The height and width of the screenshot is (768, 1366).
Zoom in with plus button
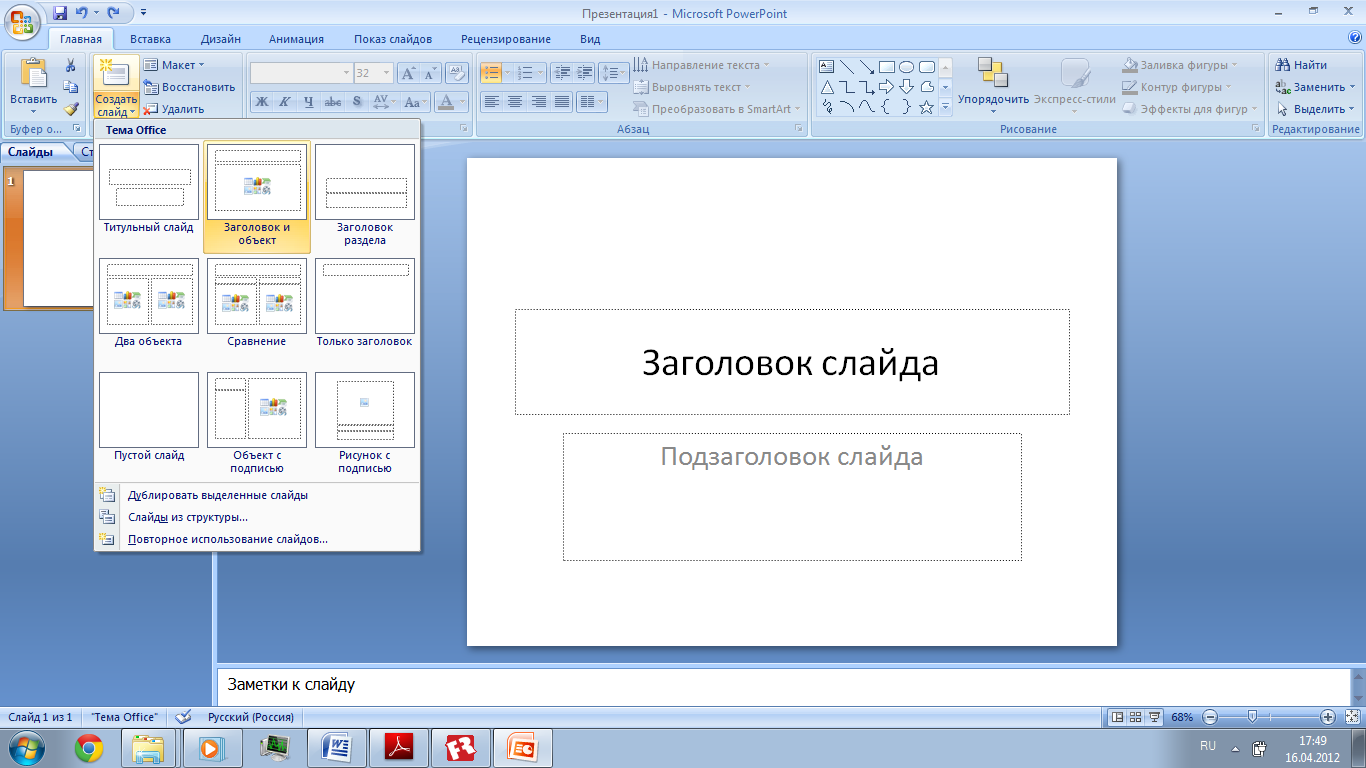pyautogui.click(x=1328, y=717)
